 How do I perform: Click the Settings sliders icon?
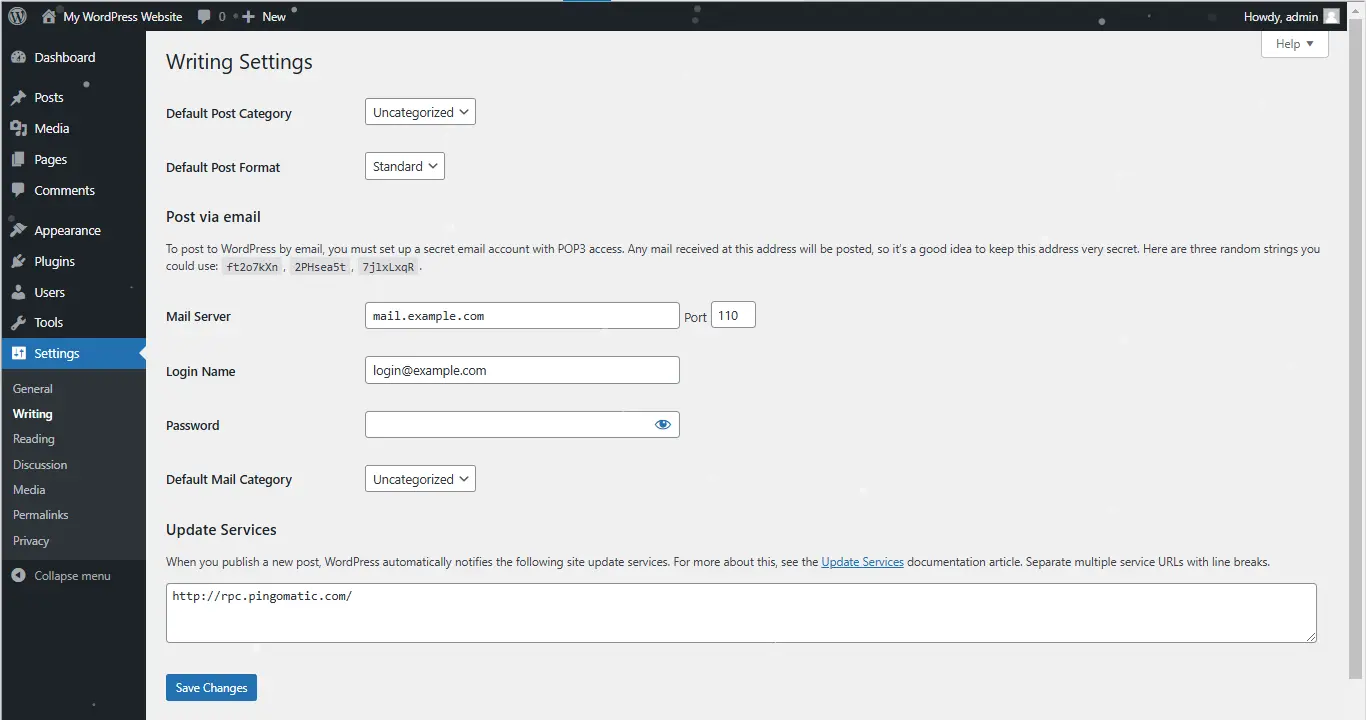[18, 353]
